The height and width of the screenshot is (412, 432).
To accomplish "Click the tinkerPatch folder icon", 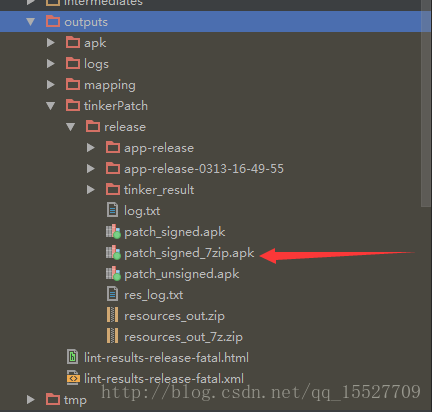I will [73, 105].
